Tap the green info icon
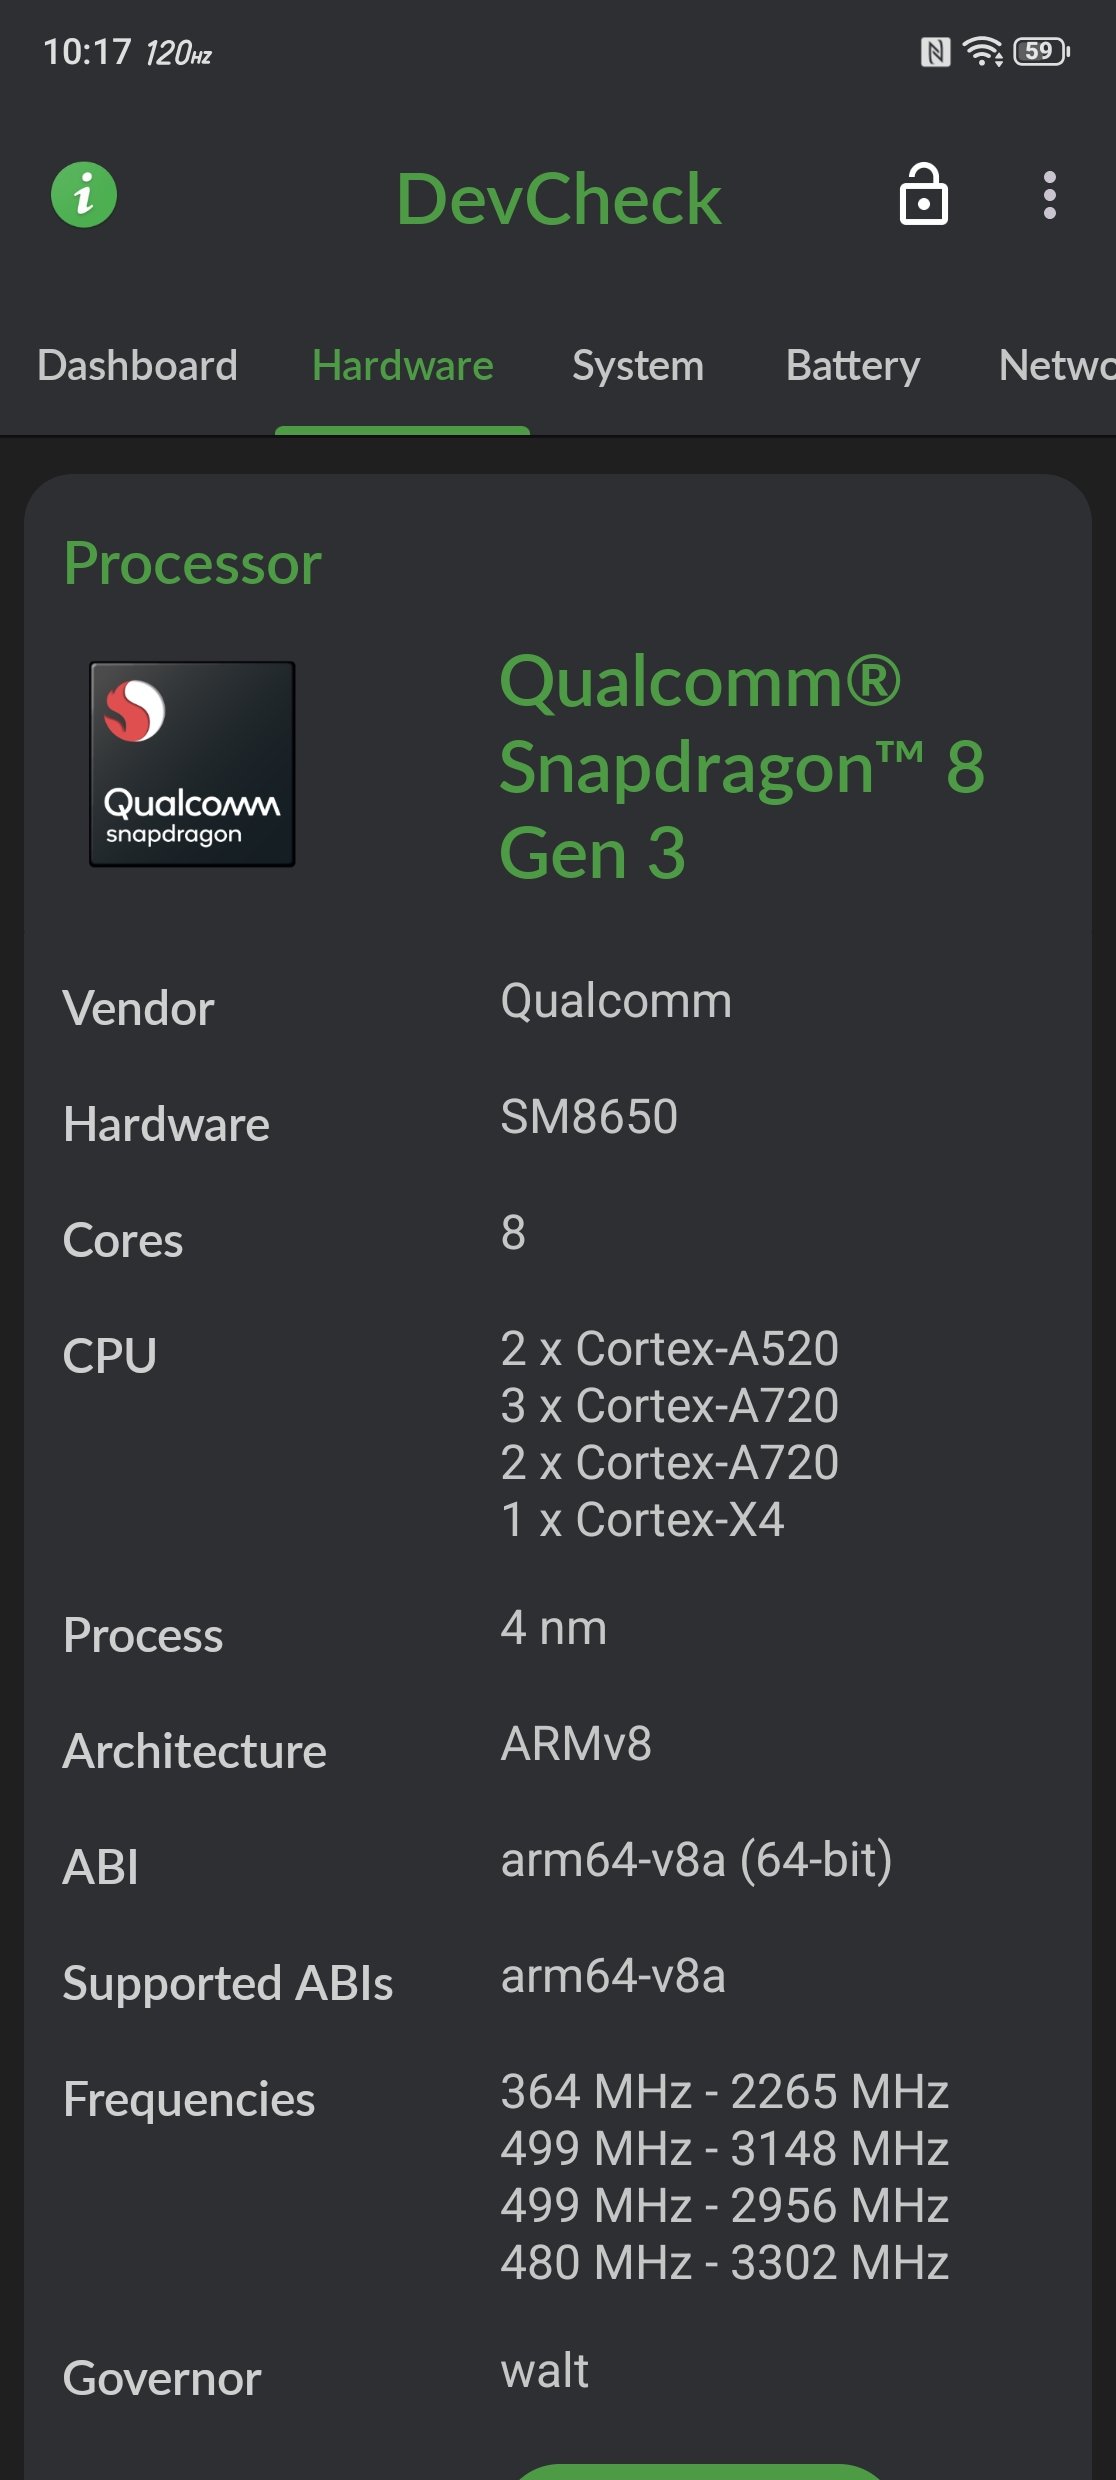Screen dimensions: 1116x2480 (x=84, y=195)
